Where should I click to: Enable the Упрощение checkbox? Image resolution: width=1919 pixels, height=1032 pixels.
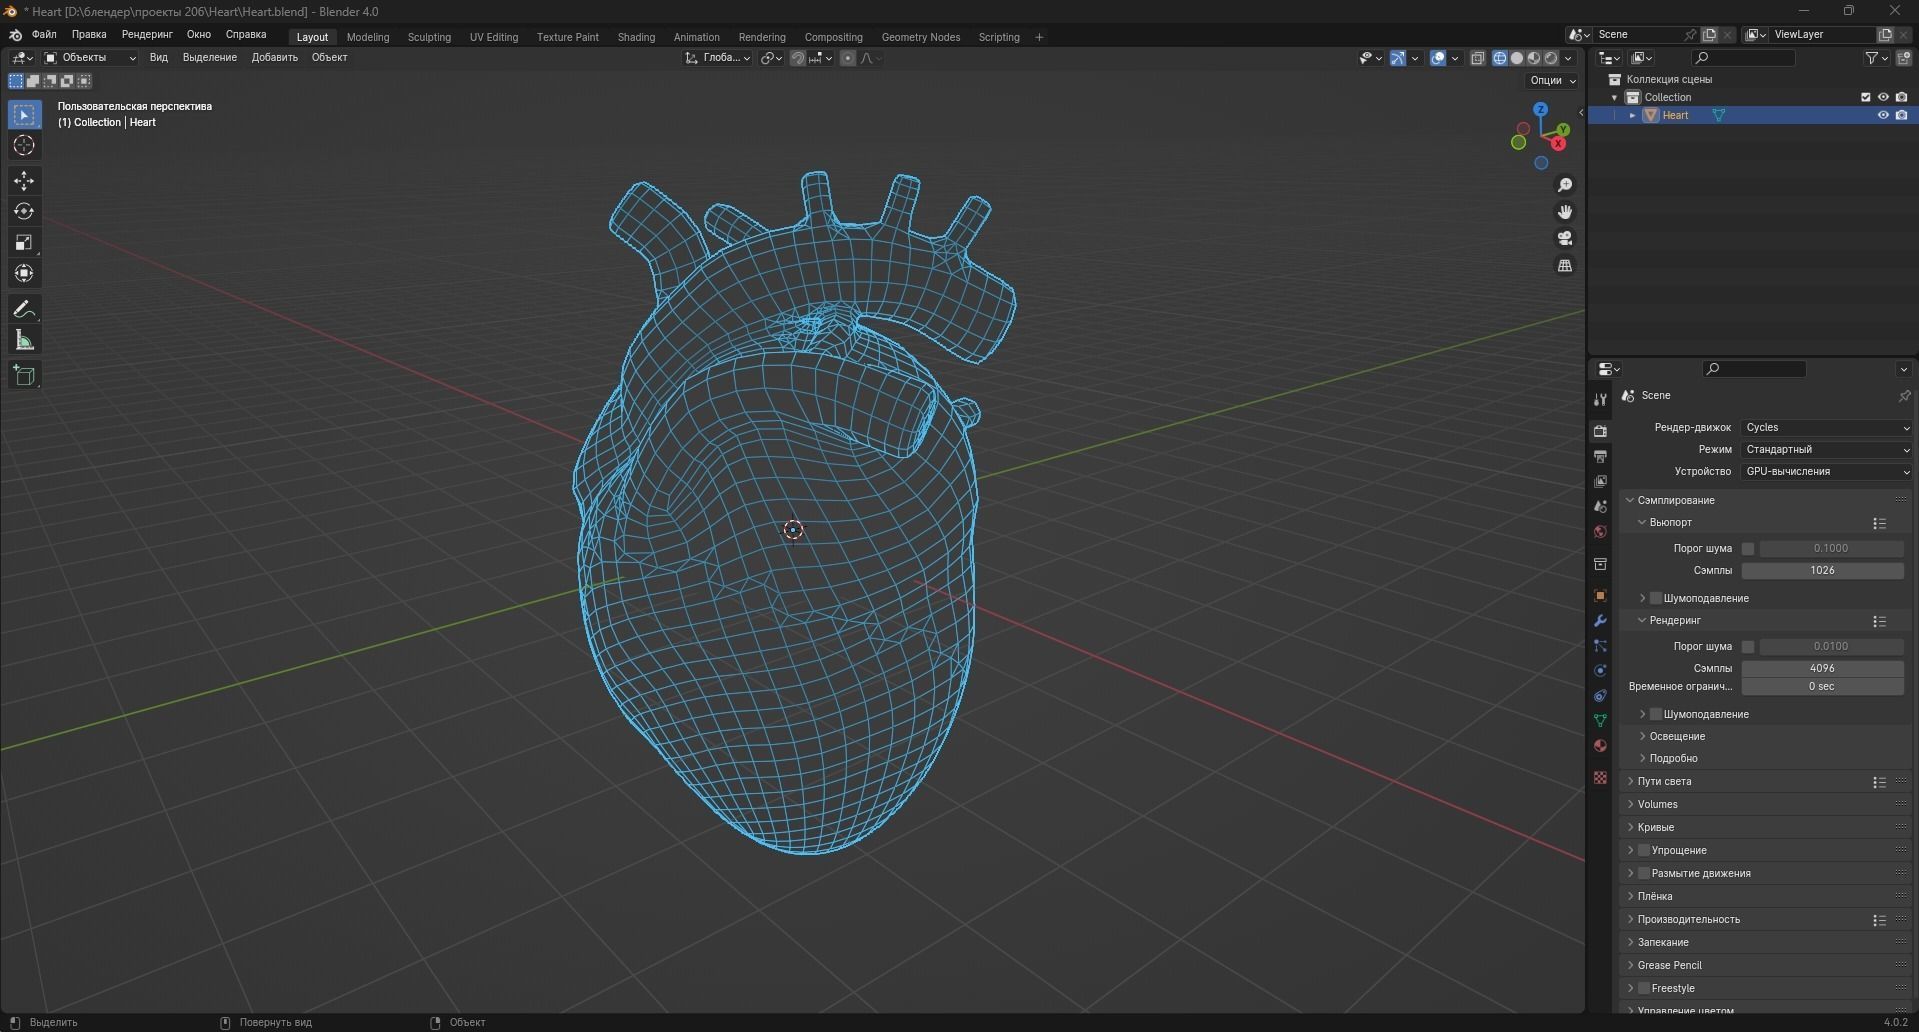[x=1644, y=850]
